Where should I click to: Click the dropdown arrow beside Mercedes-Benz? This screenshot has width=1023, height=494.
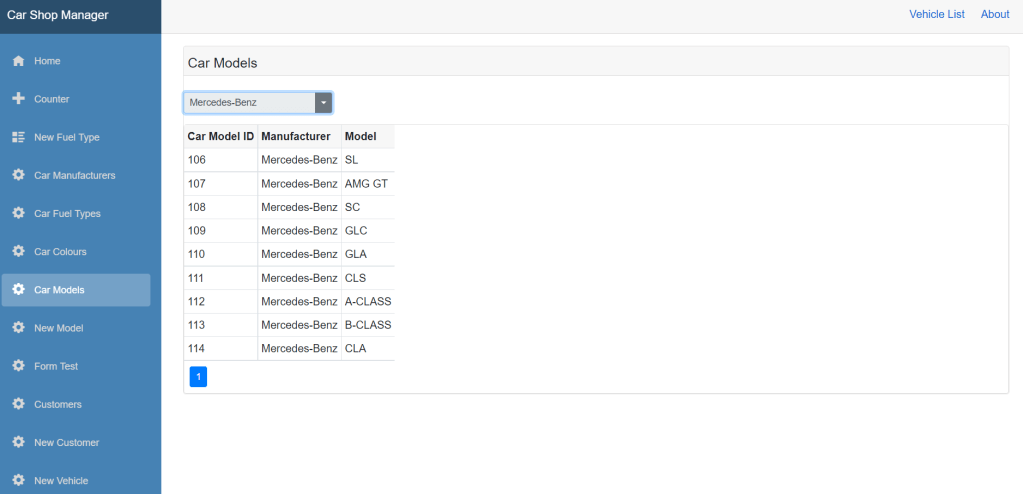pos(323,102)
